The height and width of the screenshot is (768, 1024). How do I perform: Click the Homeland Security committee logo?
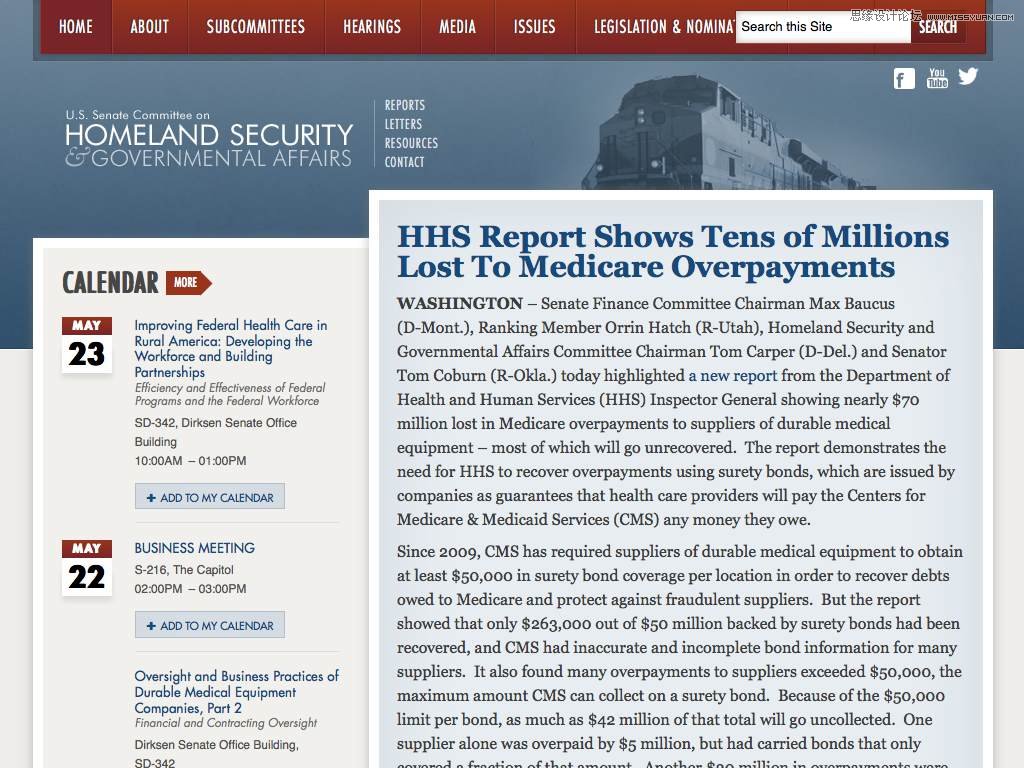click(209, 138)
